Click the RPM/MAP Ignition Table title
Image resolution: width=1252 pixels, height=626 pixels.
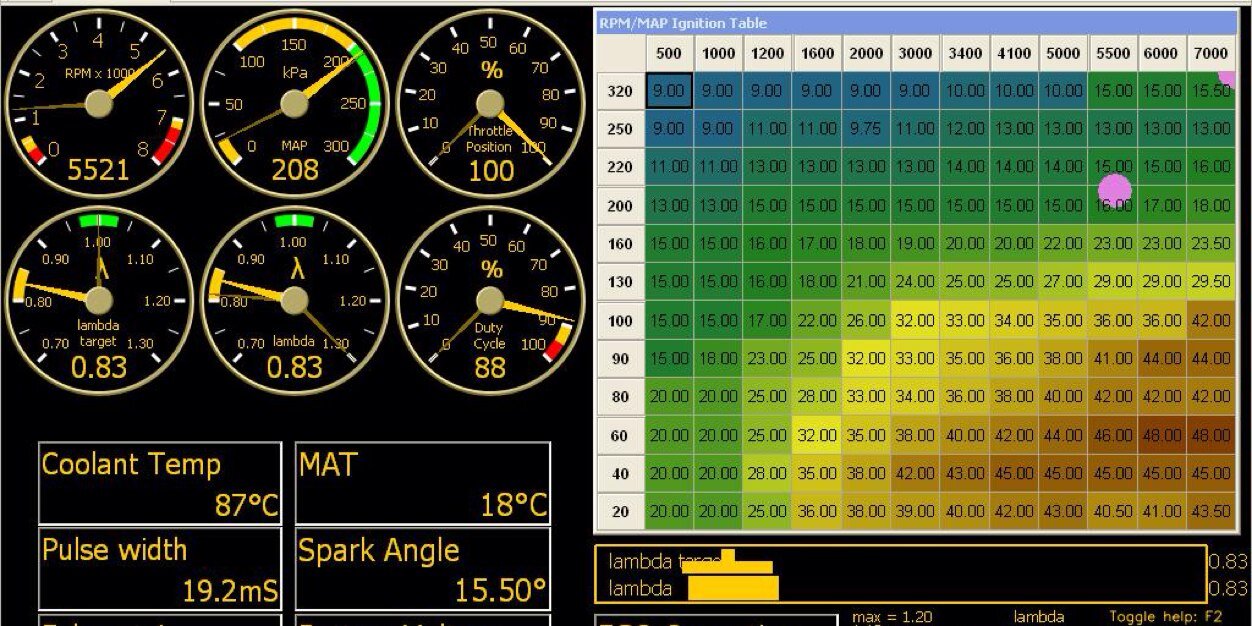coord(683,22)
